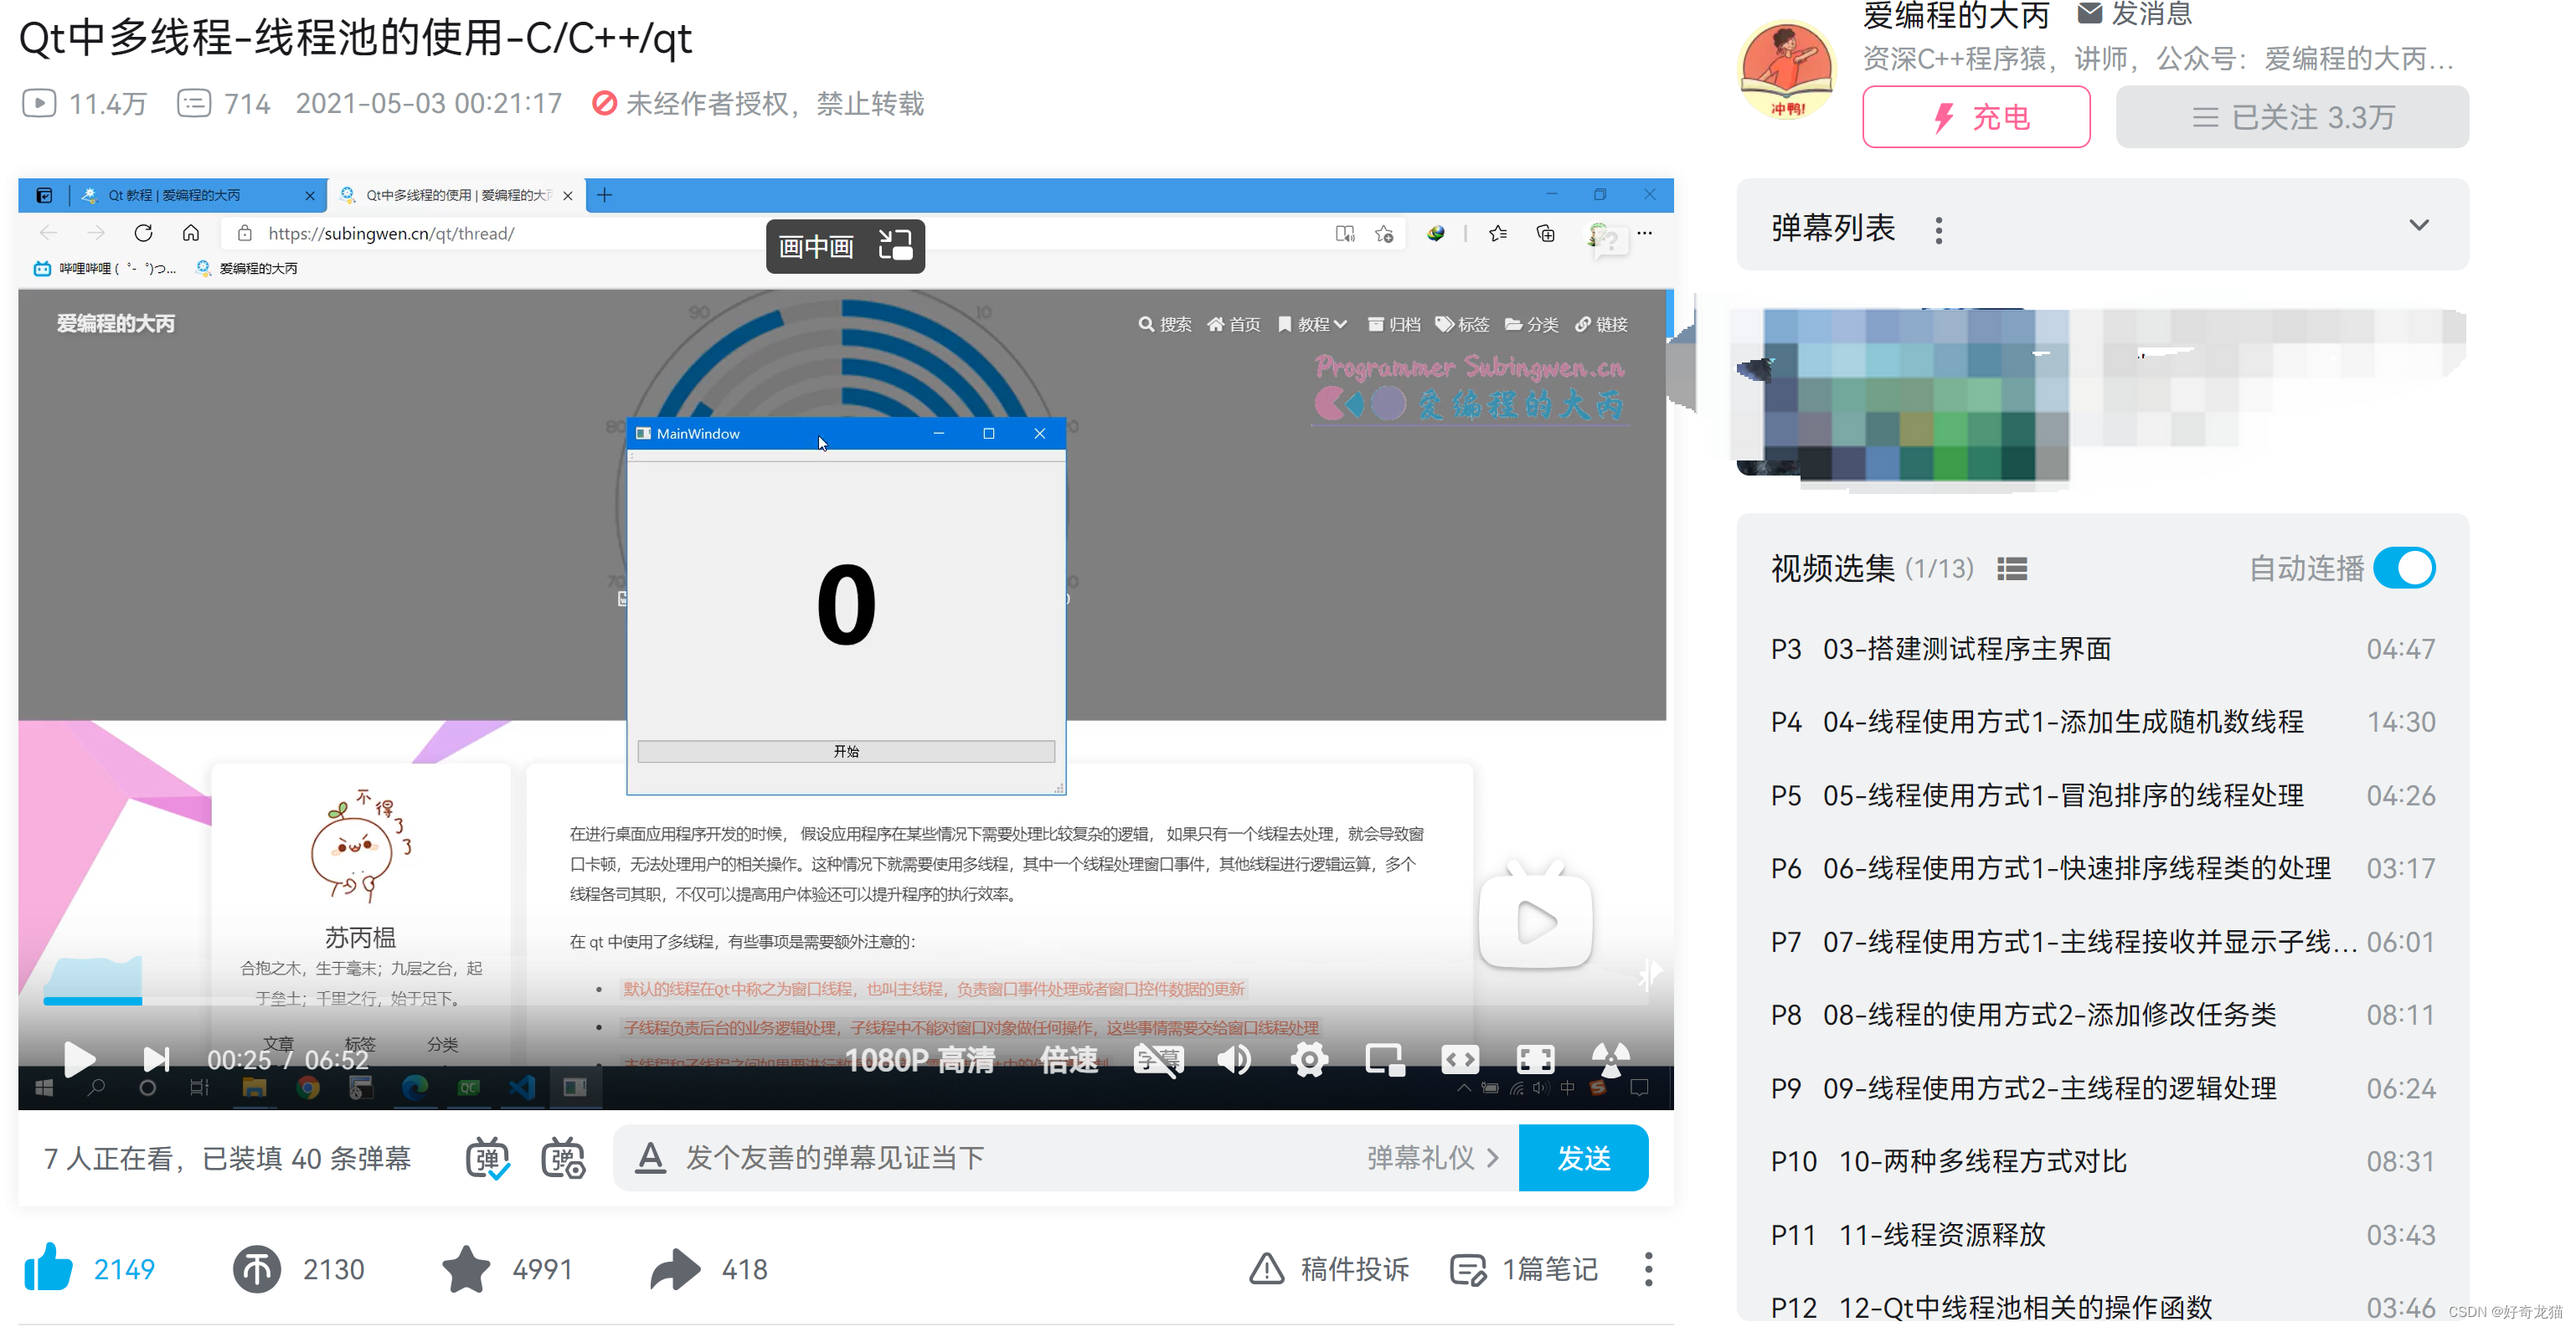Click 首页 in the blog navigation bar
This screenshot has height=1327, width=2576.
click(1234, 324)
